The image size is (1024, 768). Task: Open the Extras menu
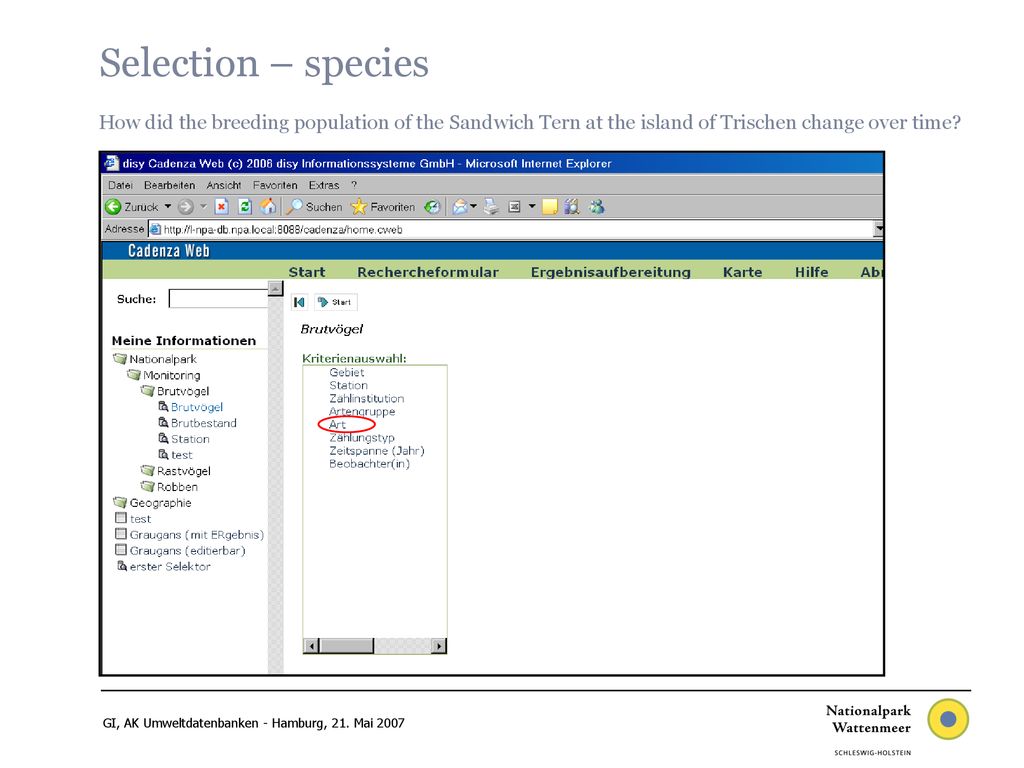[x=324, y=185]
